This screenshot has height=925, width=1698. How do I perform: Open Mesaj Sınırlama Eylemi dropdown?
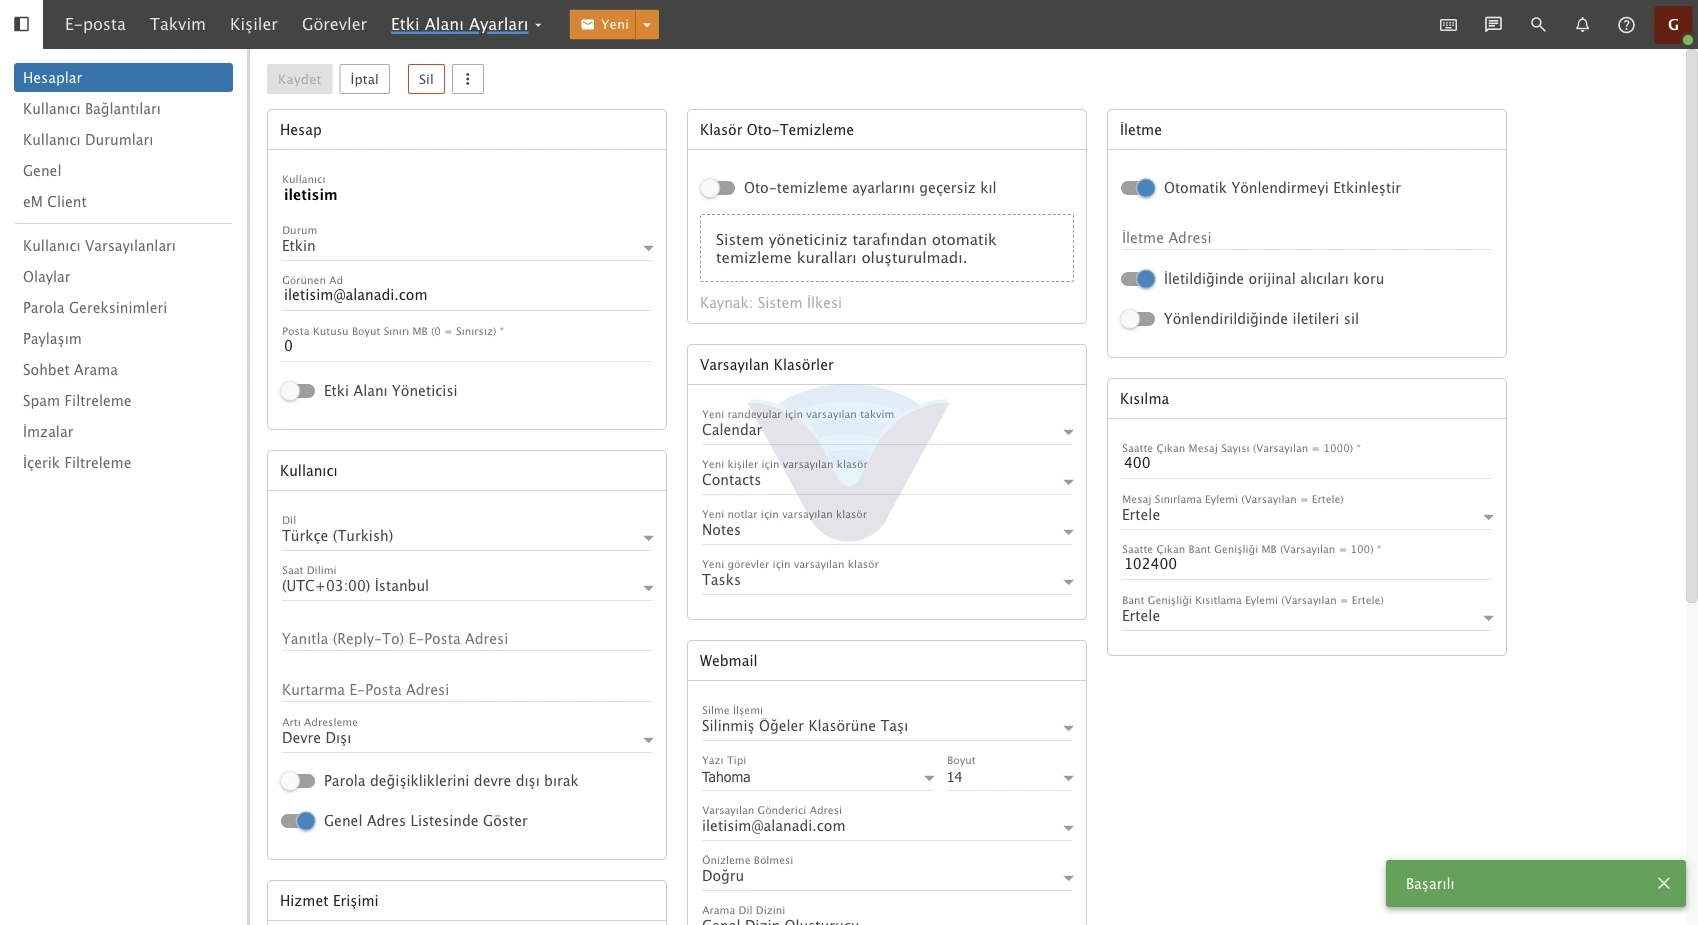tap(1307, 515)
